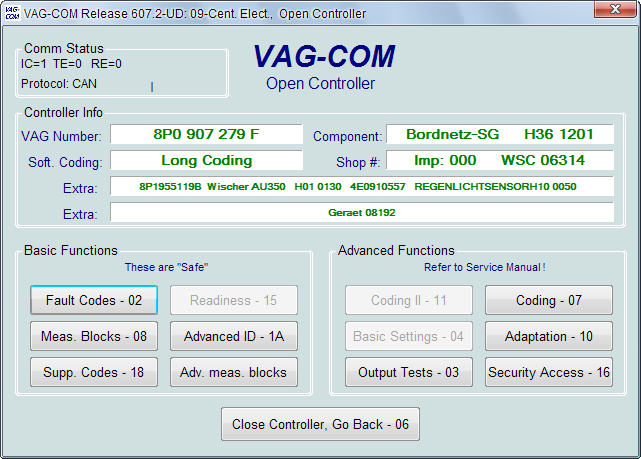This screenshot has height=459, width=641.
Task: Open Meas. Blocks - 08
Action: coord(94,336)
